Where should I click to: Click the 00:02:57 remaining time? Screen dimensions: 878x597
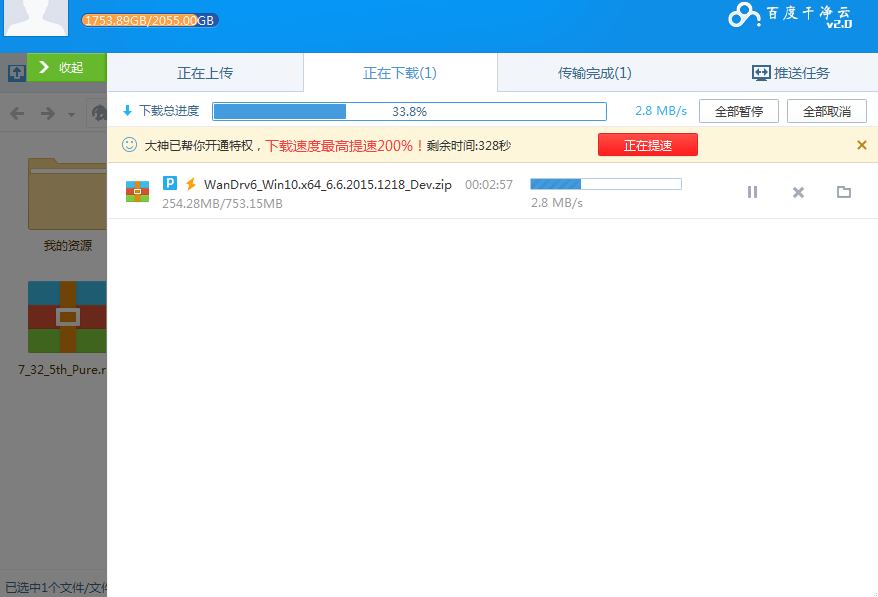pos(489,184)
